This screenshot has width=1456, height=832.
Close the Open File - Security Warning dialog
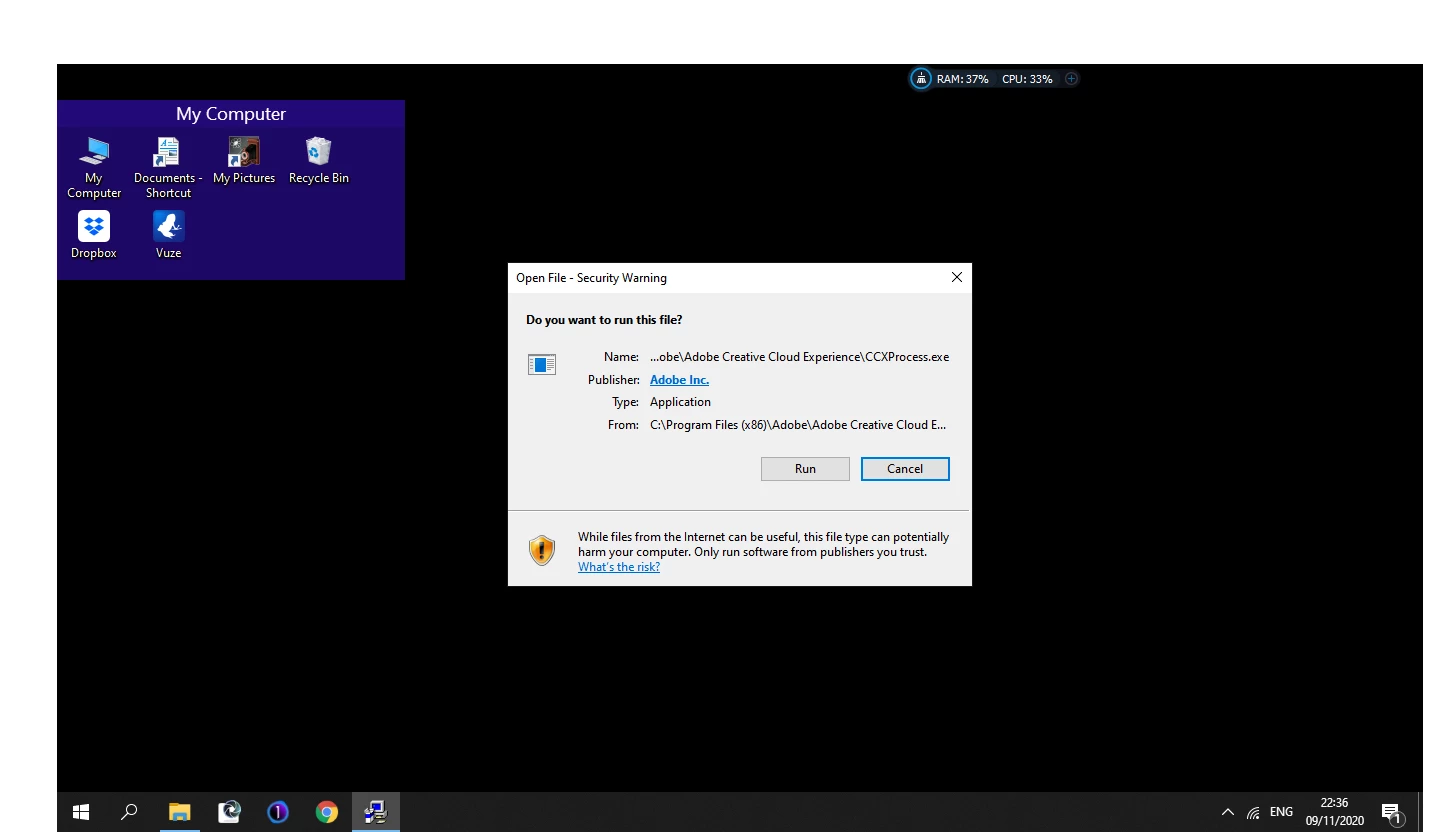tap(956, 277)
